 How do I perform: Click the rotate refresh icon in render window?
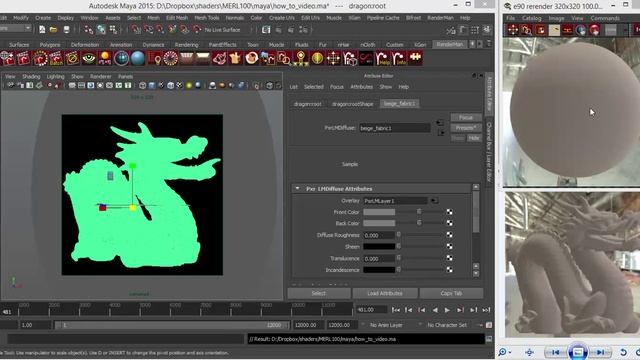click(x=623, y=352)
